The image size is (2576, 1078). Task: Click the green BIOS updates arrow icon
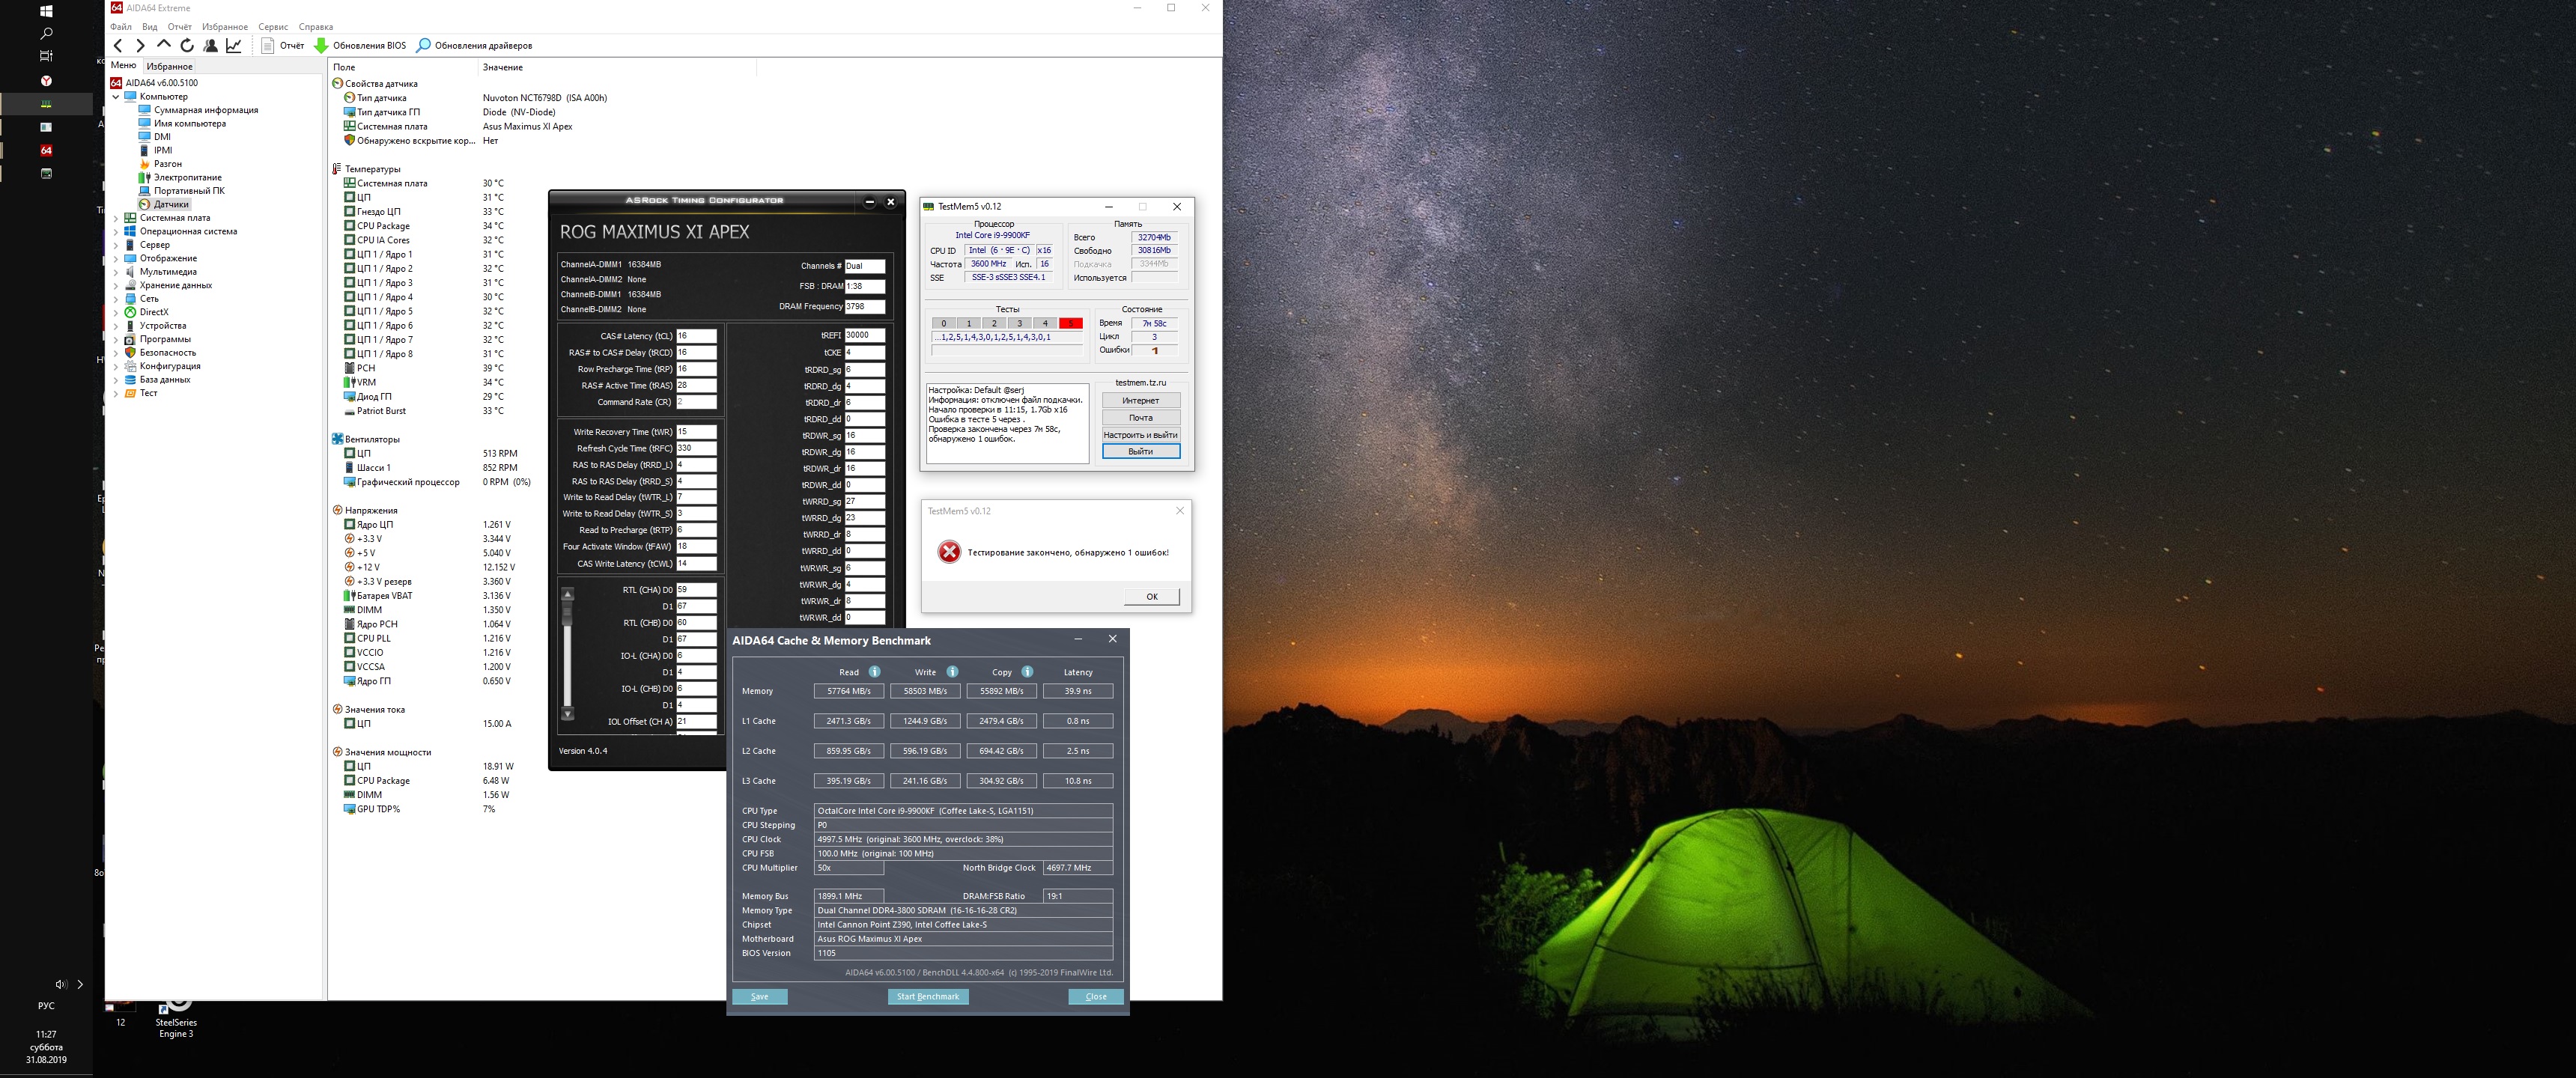coord(321,45)
